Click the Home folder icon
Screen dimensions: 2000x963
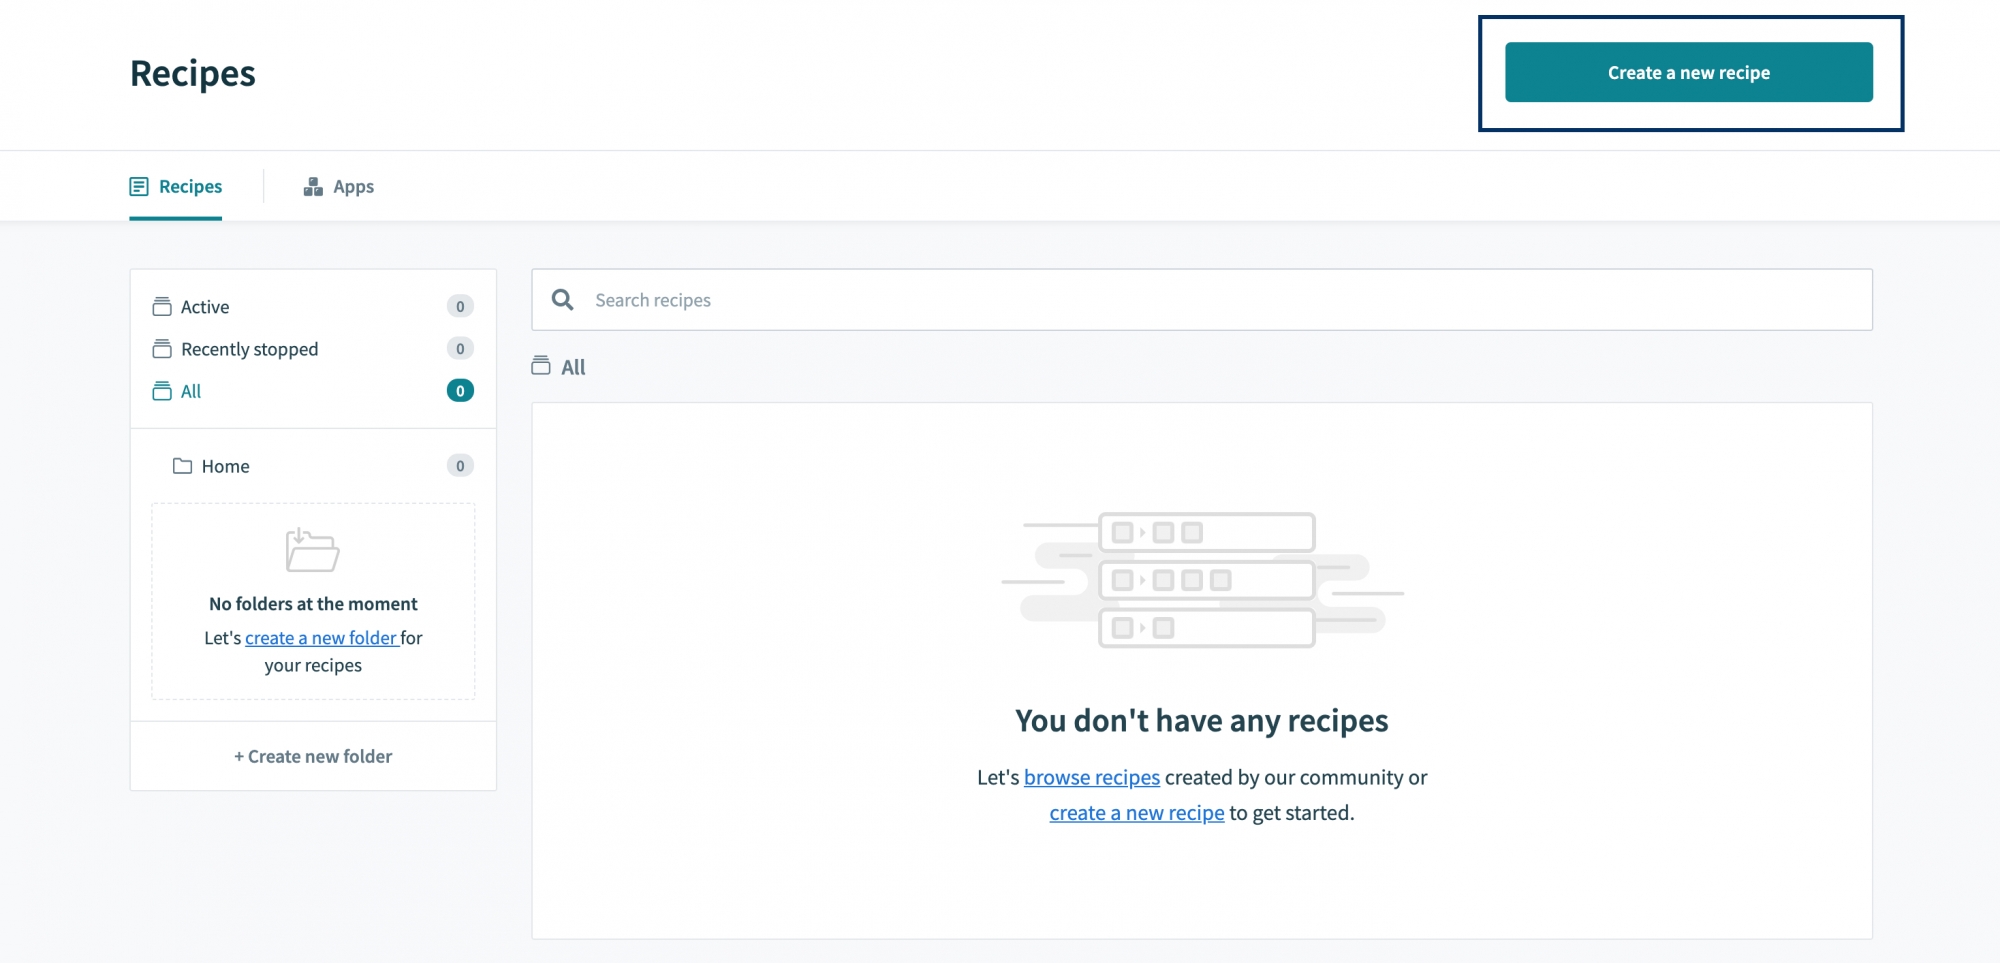[182, 466]
